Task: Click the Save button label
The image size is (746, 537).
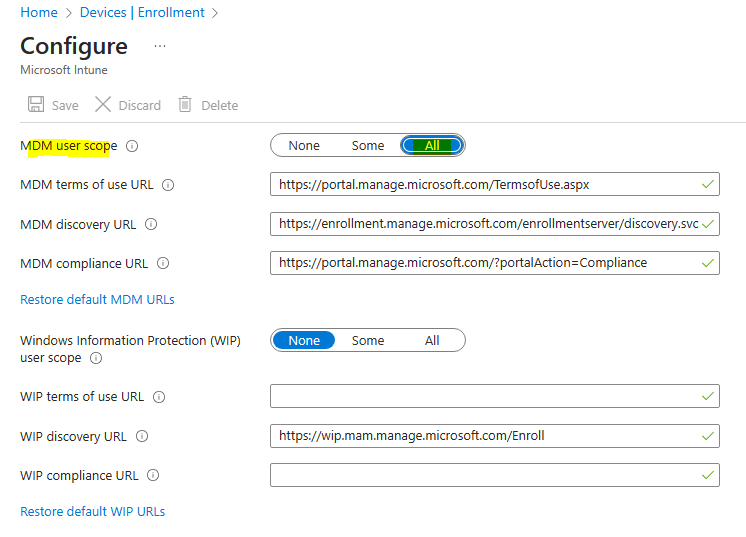Action: tap(65, 105)
